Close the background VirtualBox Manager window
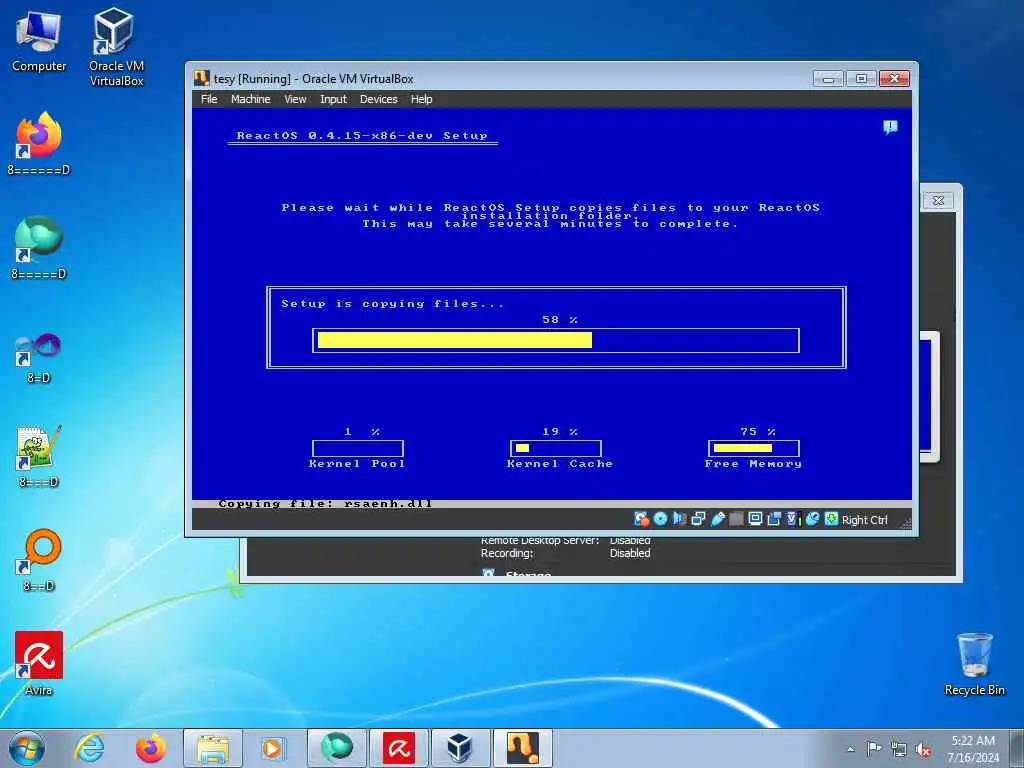 point(938,200)
